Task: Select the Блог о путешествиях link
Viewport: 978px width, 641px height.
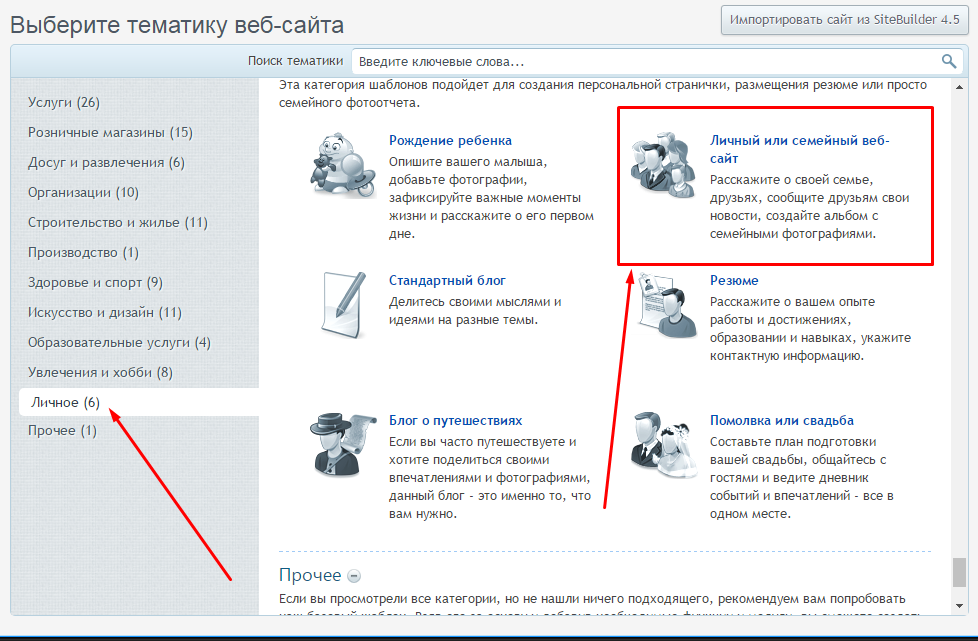Action: 455,421
